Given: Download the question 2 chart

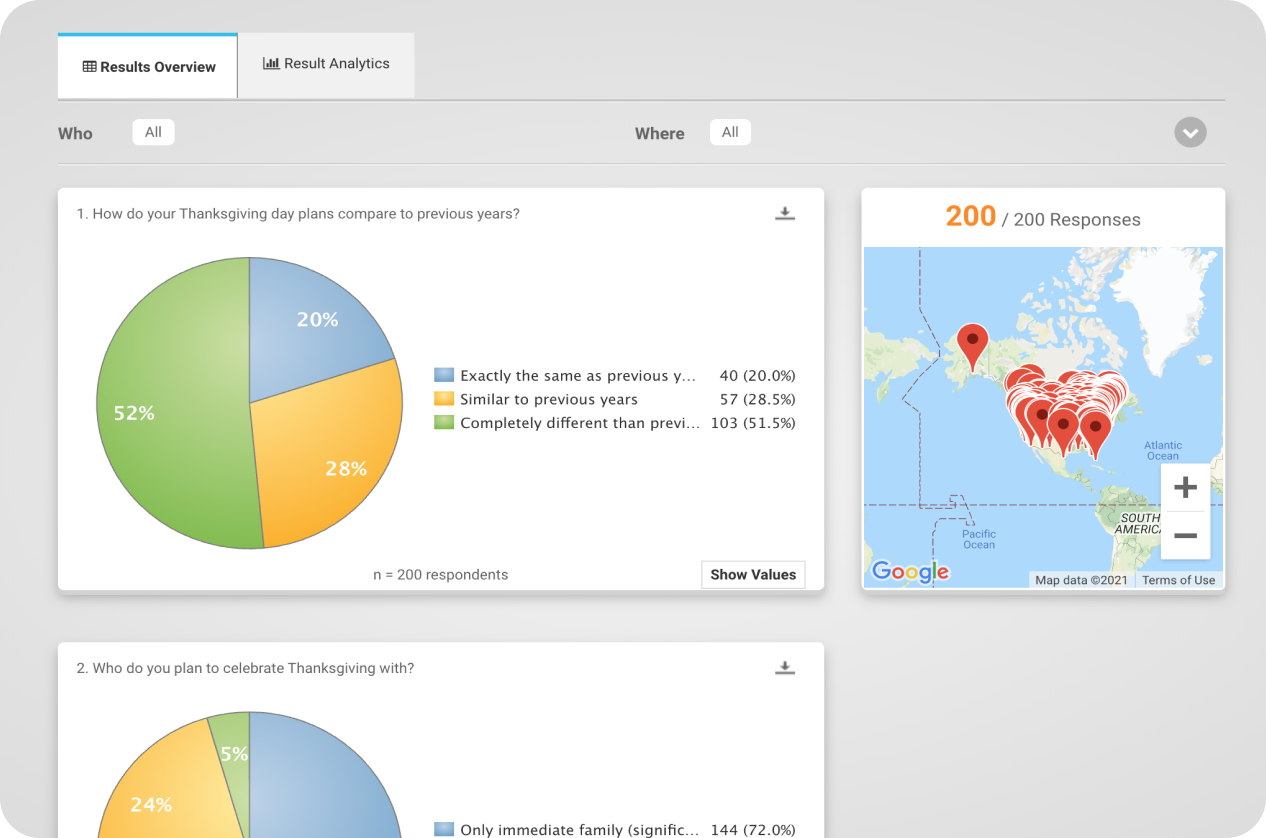Looking at the screenshot, I should (x=785, y=668).
